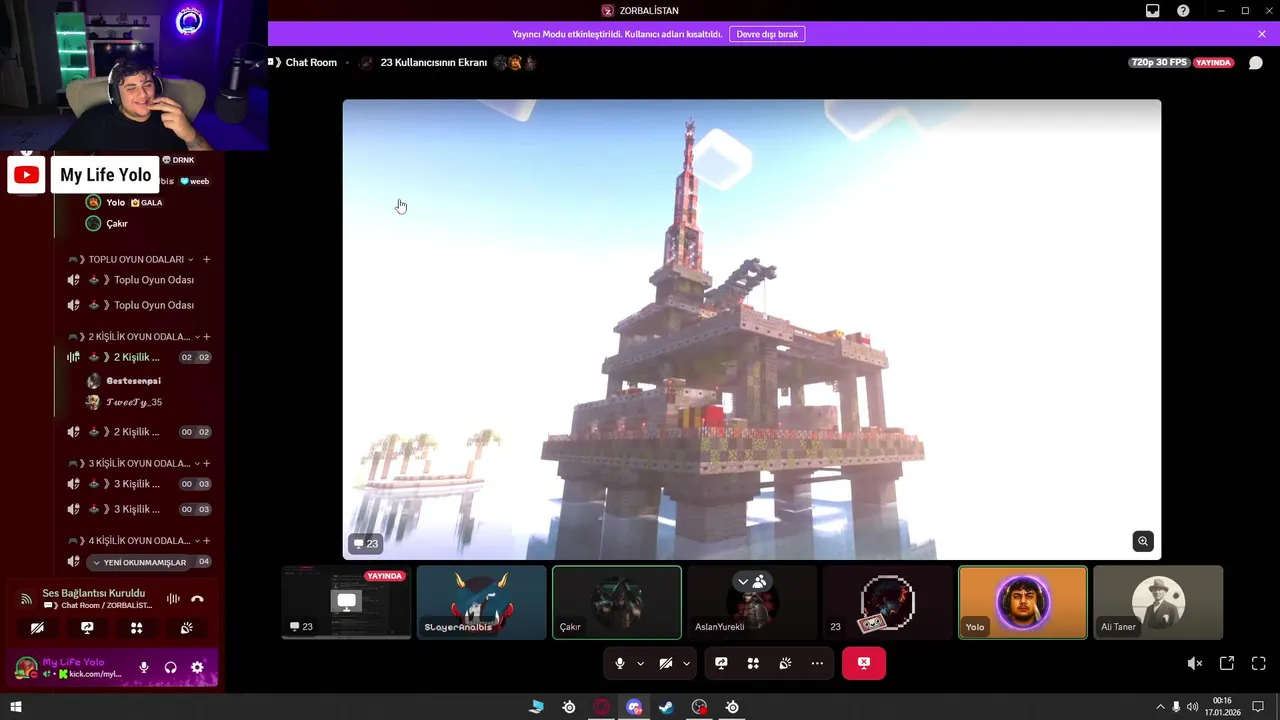Screen dimensions: 1280x720
Task: Toggle stream audio mute speaker icon
Action: pyautogui.click(x=1194, y=663)
